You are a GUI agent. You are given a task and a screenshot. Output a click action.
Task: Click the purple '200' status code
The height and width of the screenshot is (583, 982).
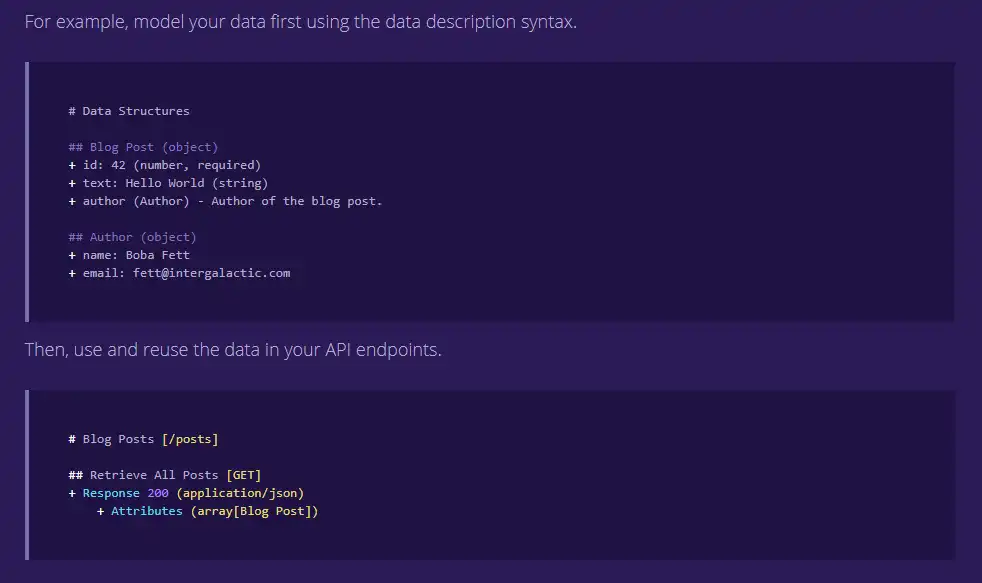tap(158, 493)
